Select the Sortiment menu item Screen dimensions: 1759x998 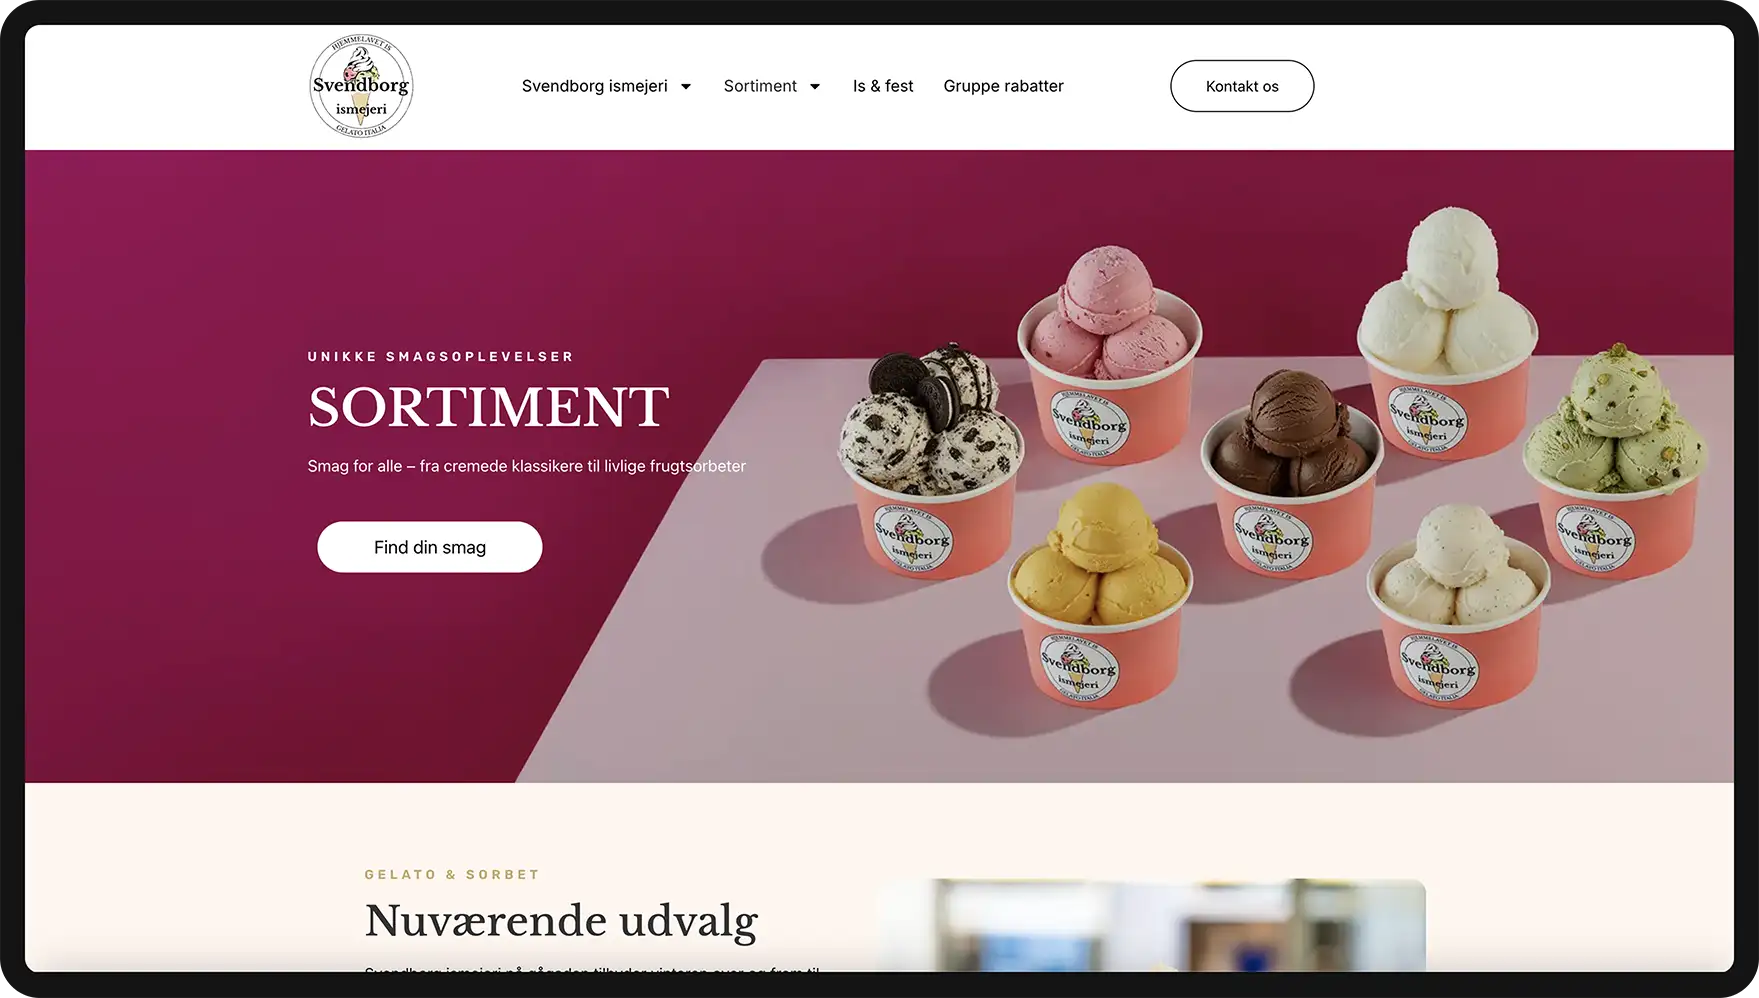760,86
